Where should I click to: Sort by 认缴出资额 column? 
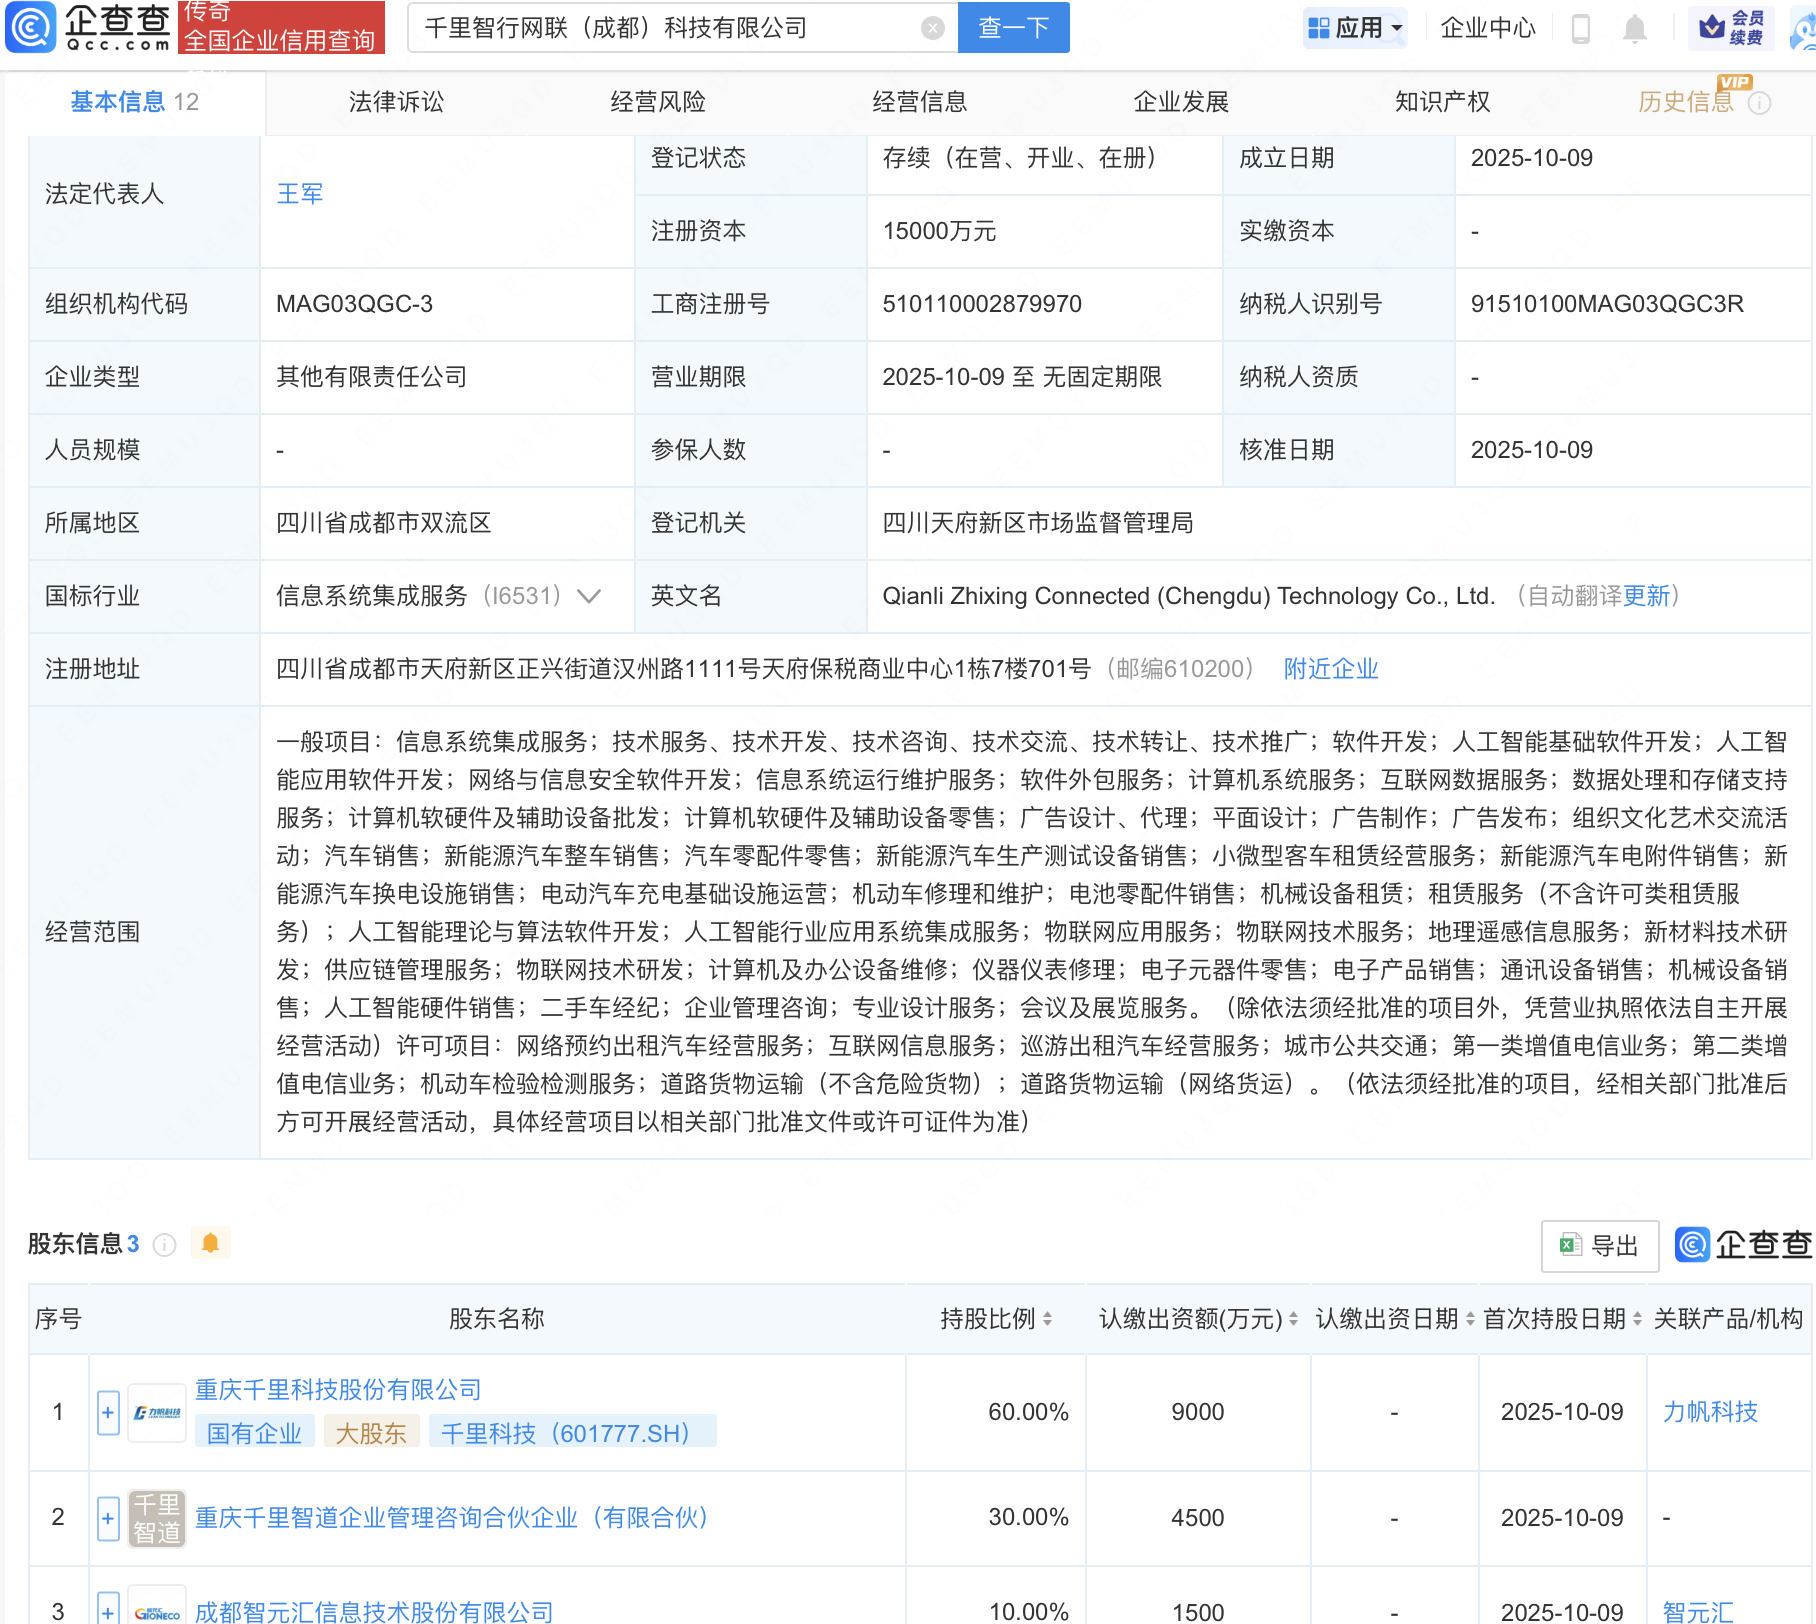click(1293, 1319)
